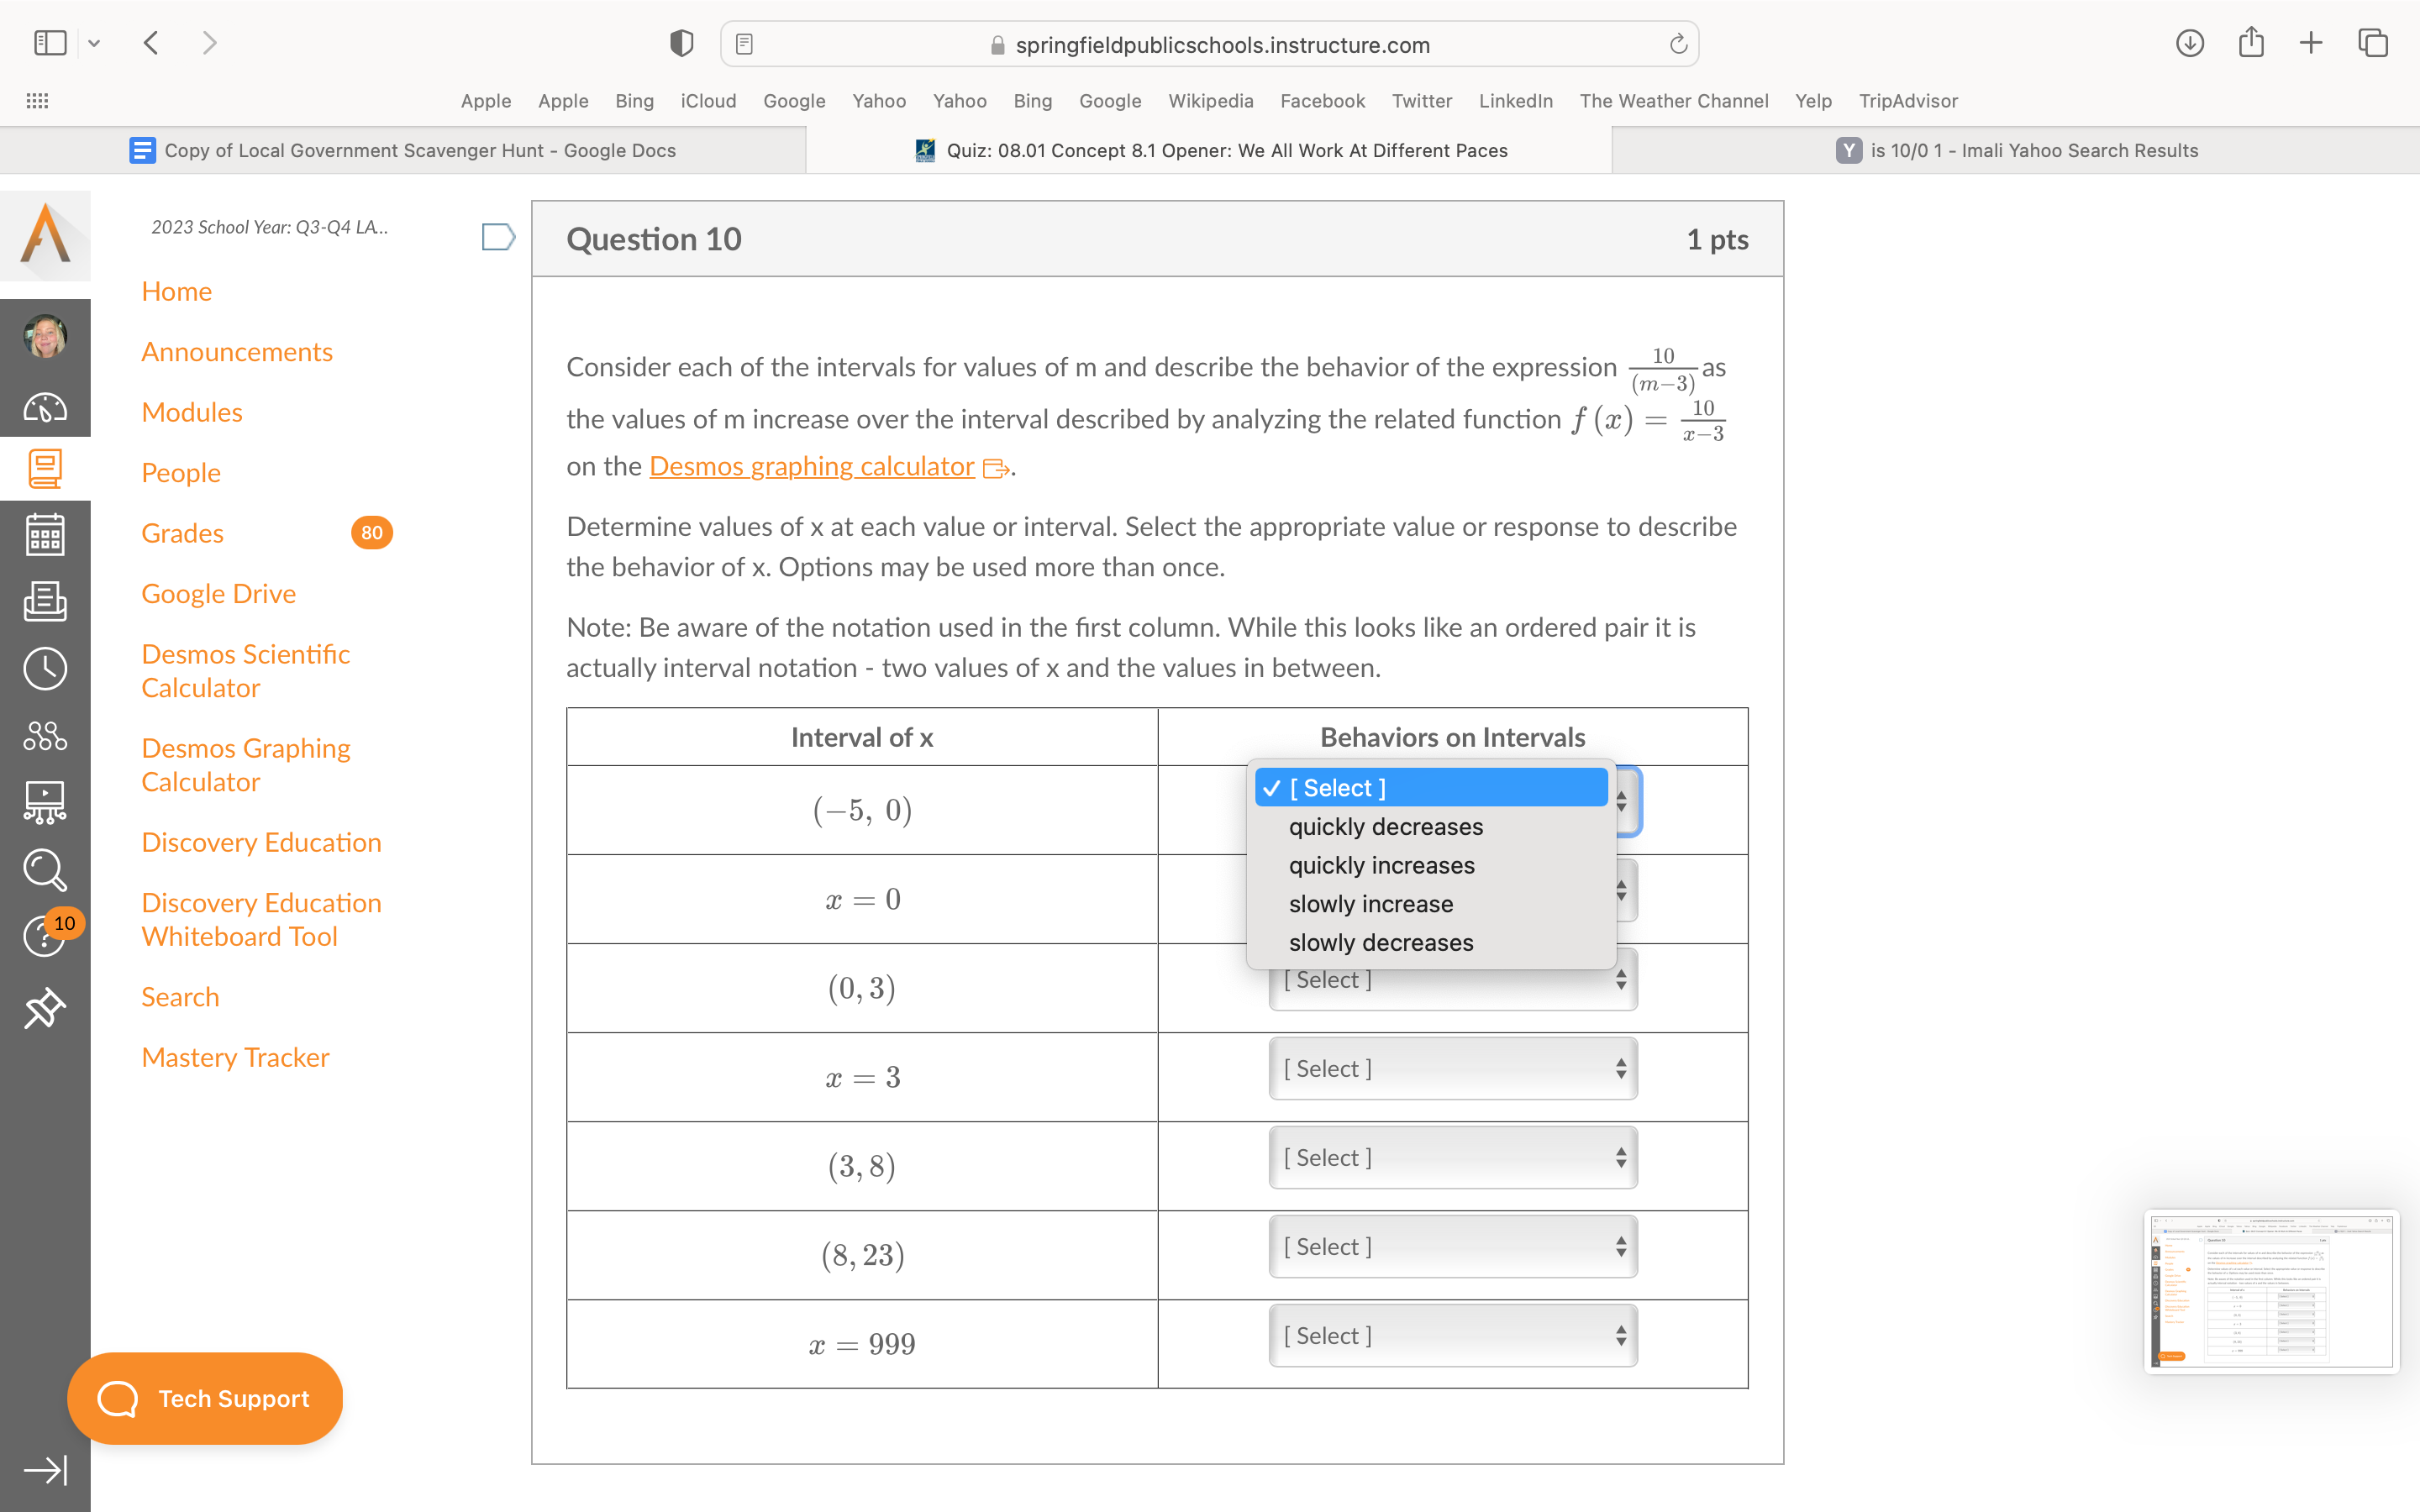
Task: Open Calendar icon in global sidebar
Action: [45, 535]
